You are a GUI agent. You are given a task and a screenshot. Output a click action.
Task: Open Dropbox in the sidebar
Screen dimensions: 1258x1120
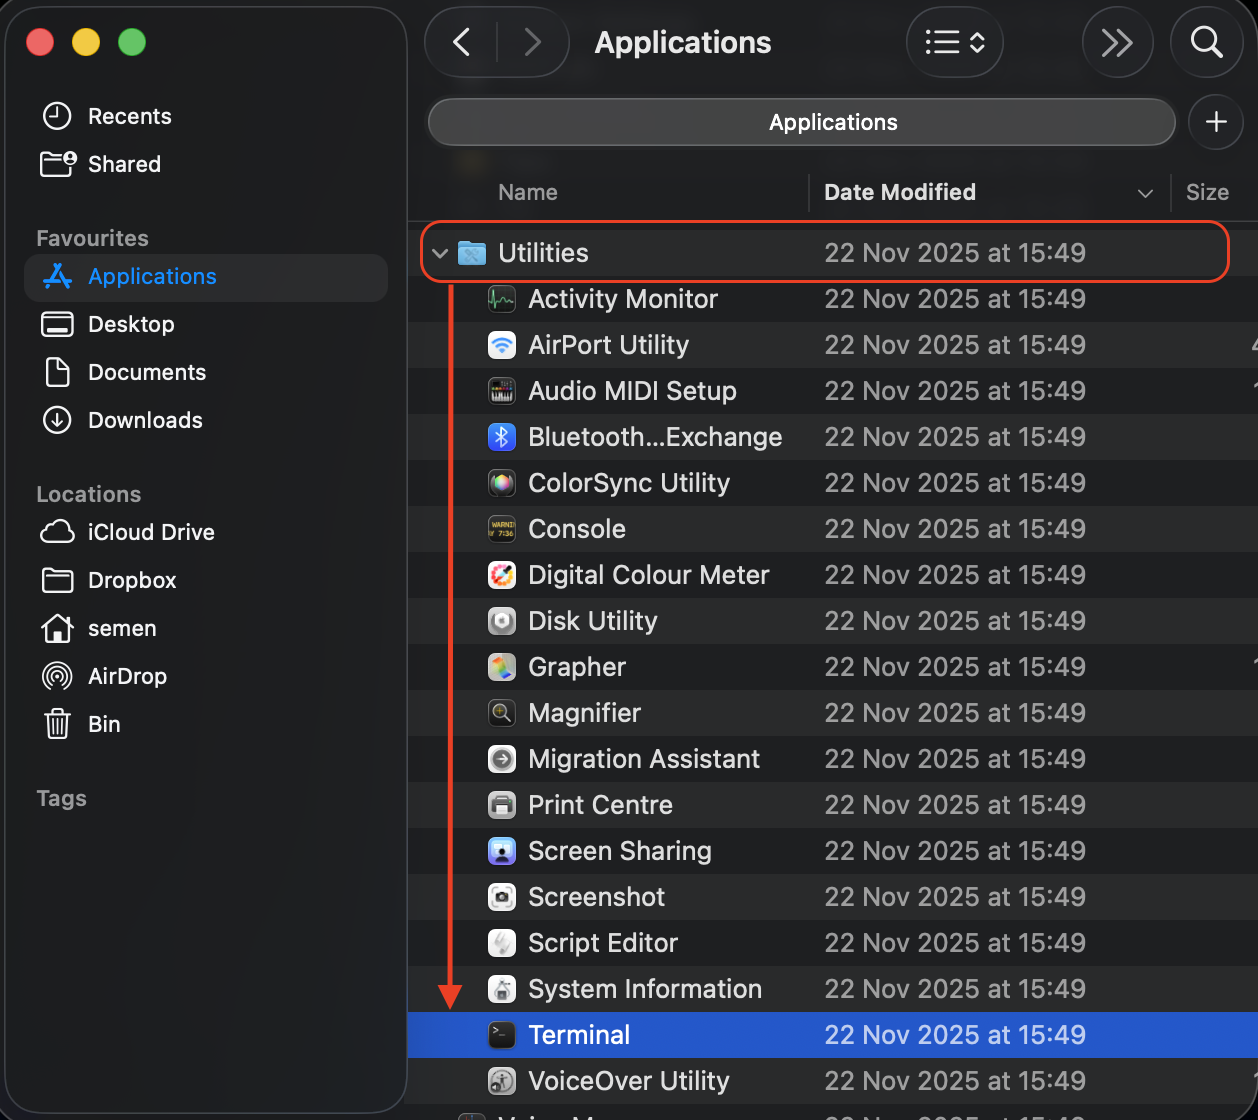tap(206, 580)
